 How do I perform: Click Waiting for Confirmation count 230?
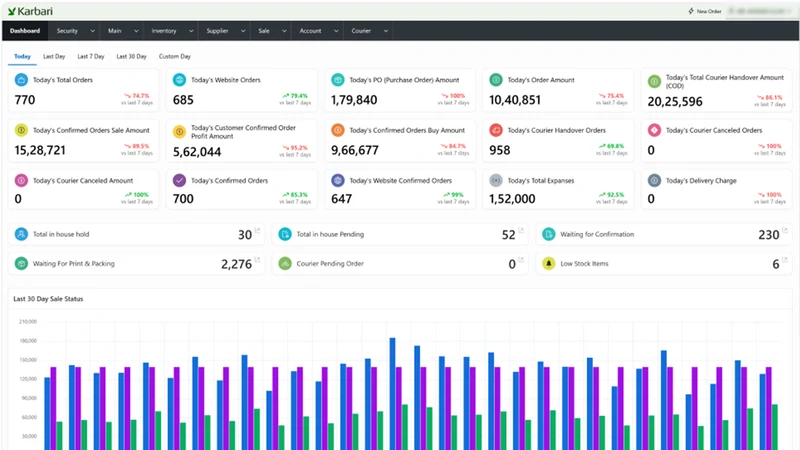click(x=768, y=235)
